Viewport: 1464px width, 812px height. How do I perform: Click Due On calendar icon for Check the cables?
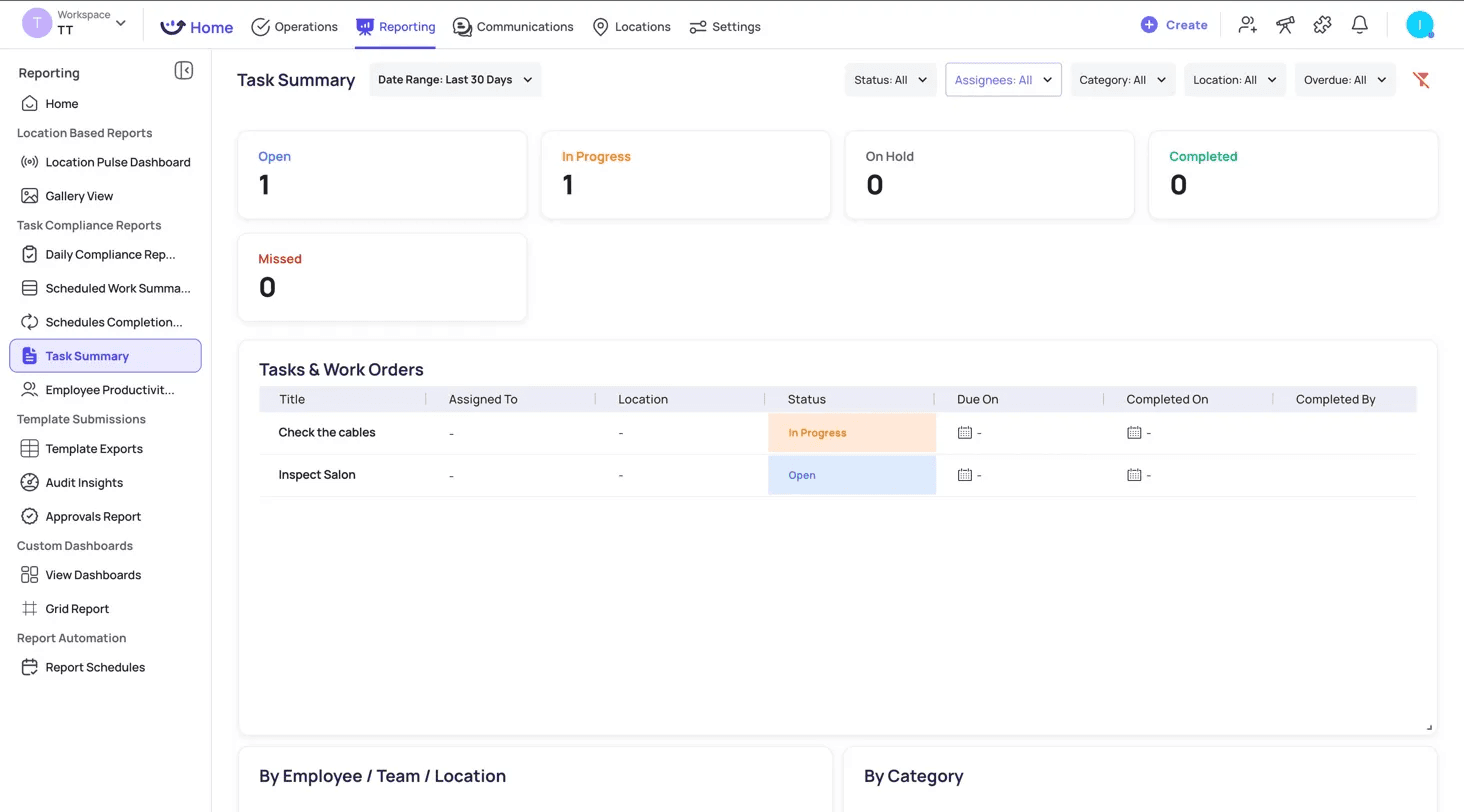click(965, 433)
